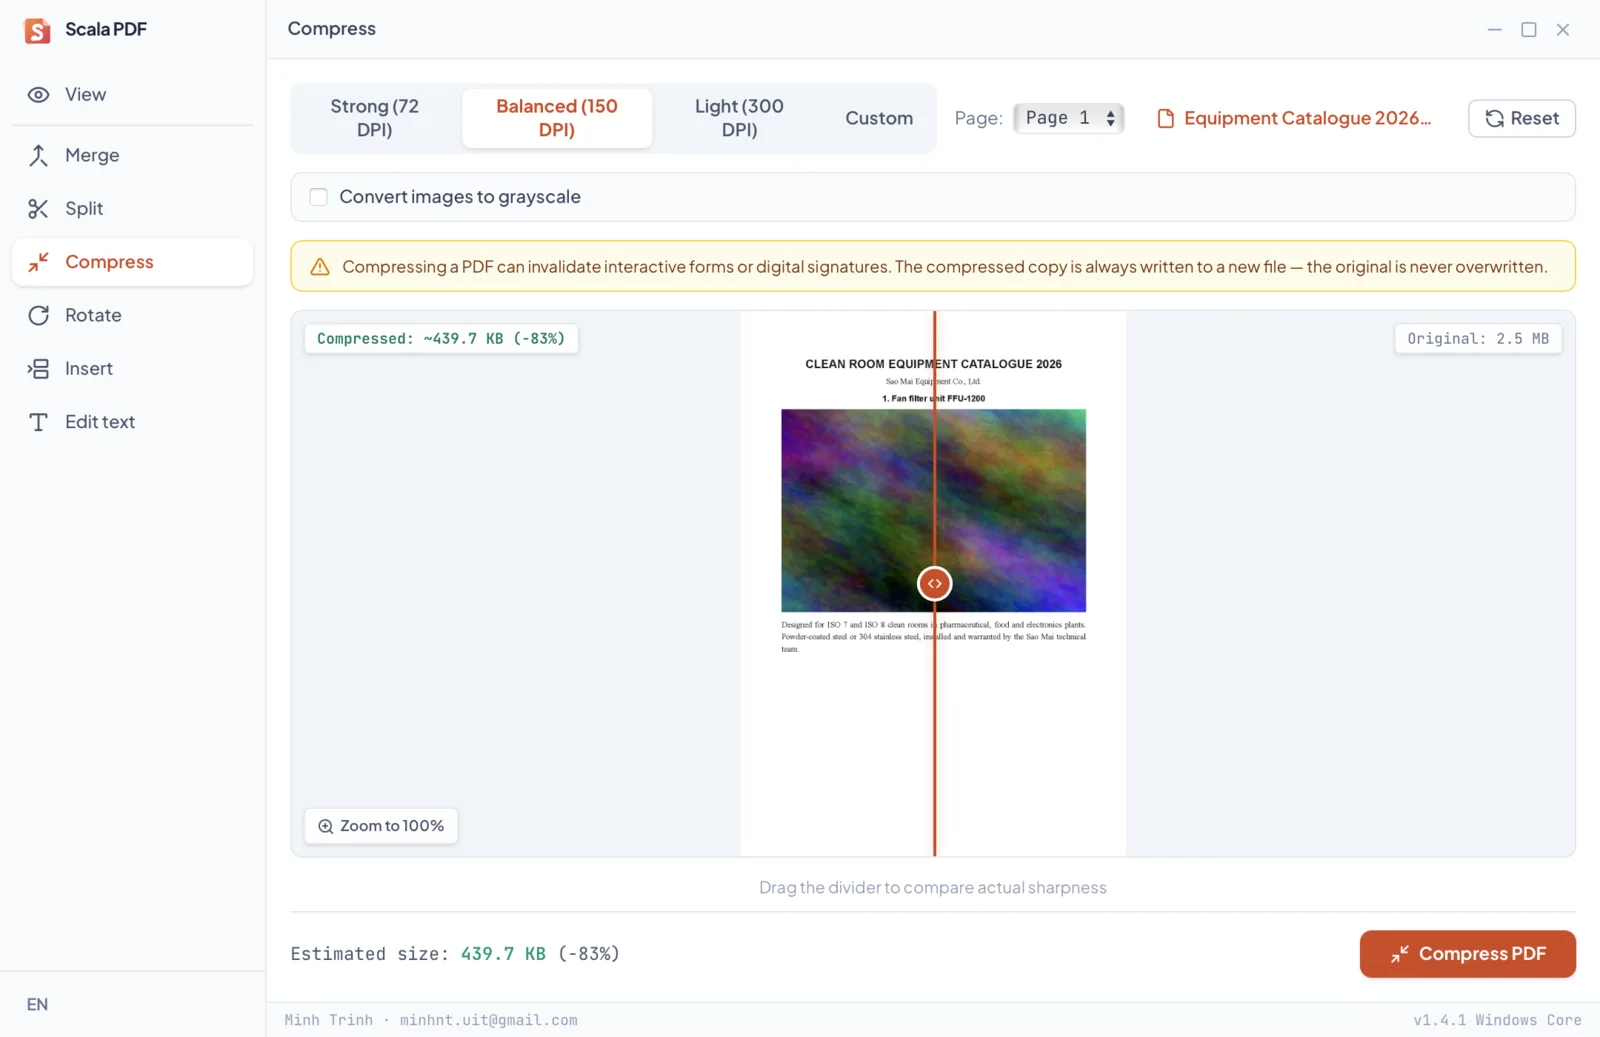Screen dimensions: 1600x1037
Task: Switch to Custom compression tab
Action: (x=879, y=118)
